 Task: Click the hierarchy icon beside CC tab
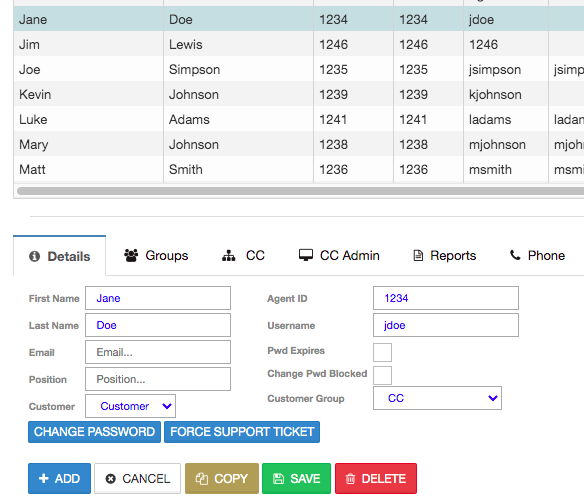pos(229,256)
